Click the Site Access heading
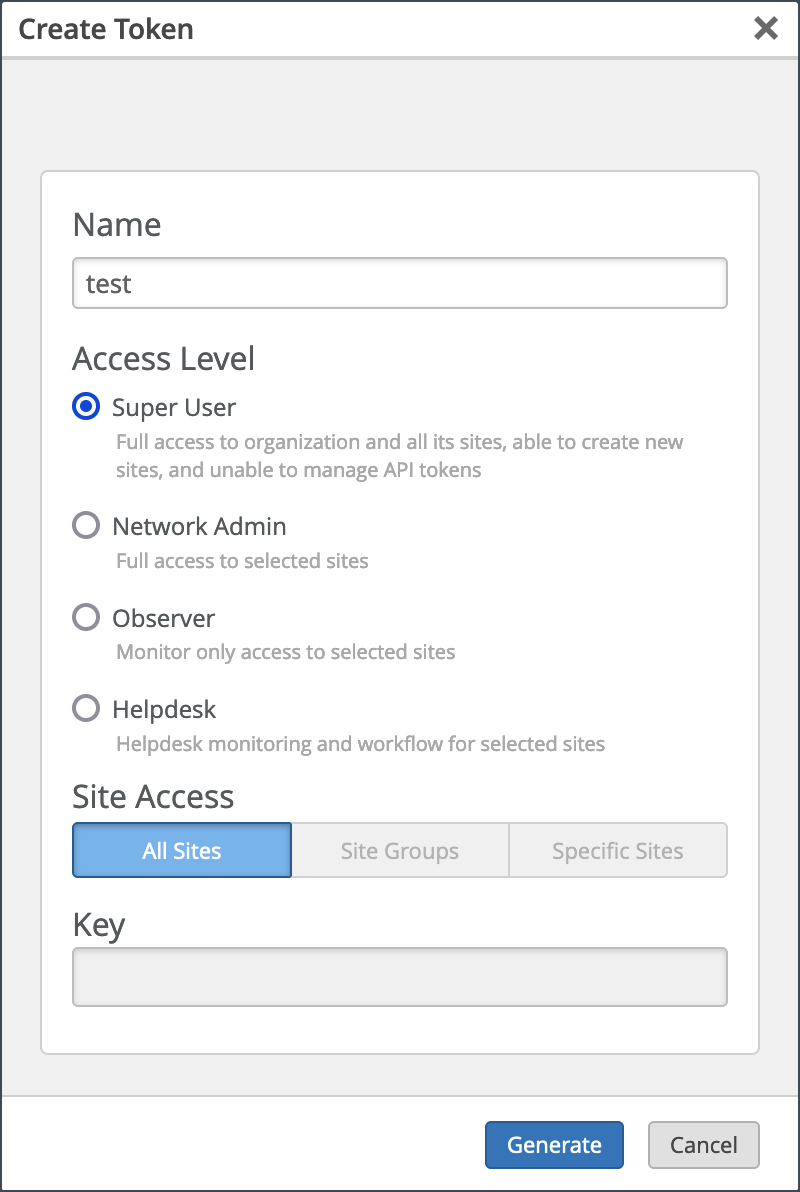Viewport: 800px width, 1192px height. 153,796
